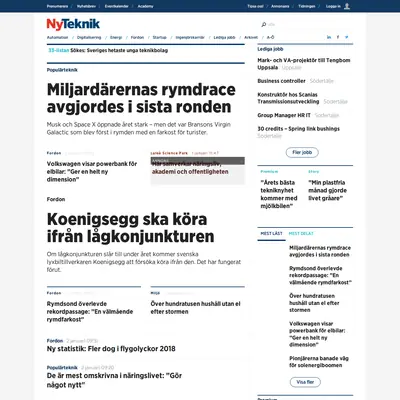Screen dimensions: 400x400
Task: Click Populärteknik label above omskrivna article
Action: pyautogui.click(x=62, y=367)
